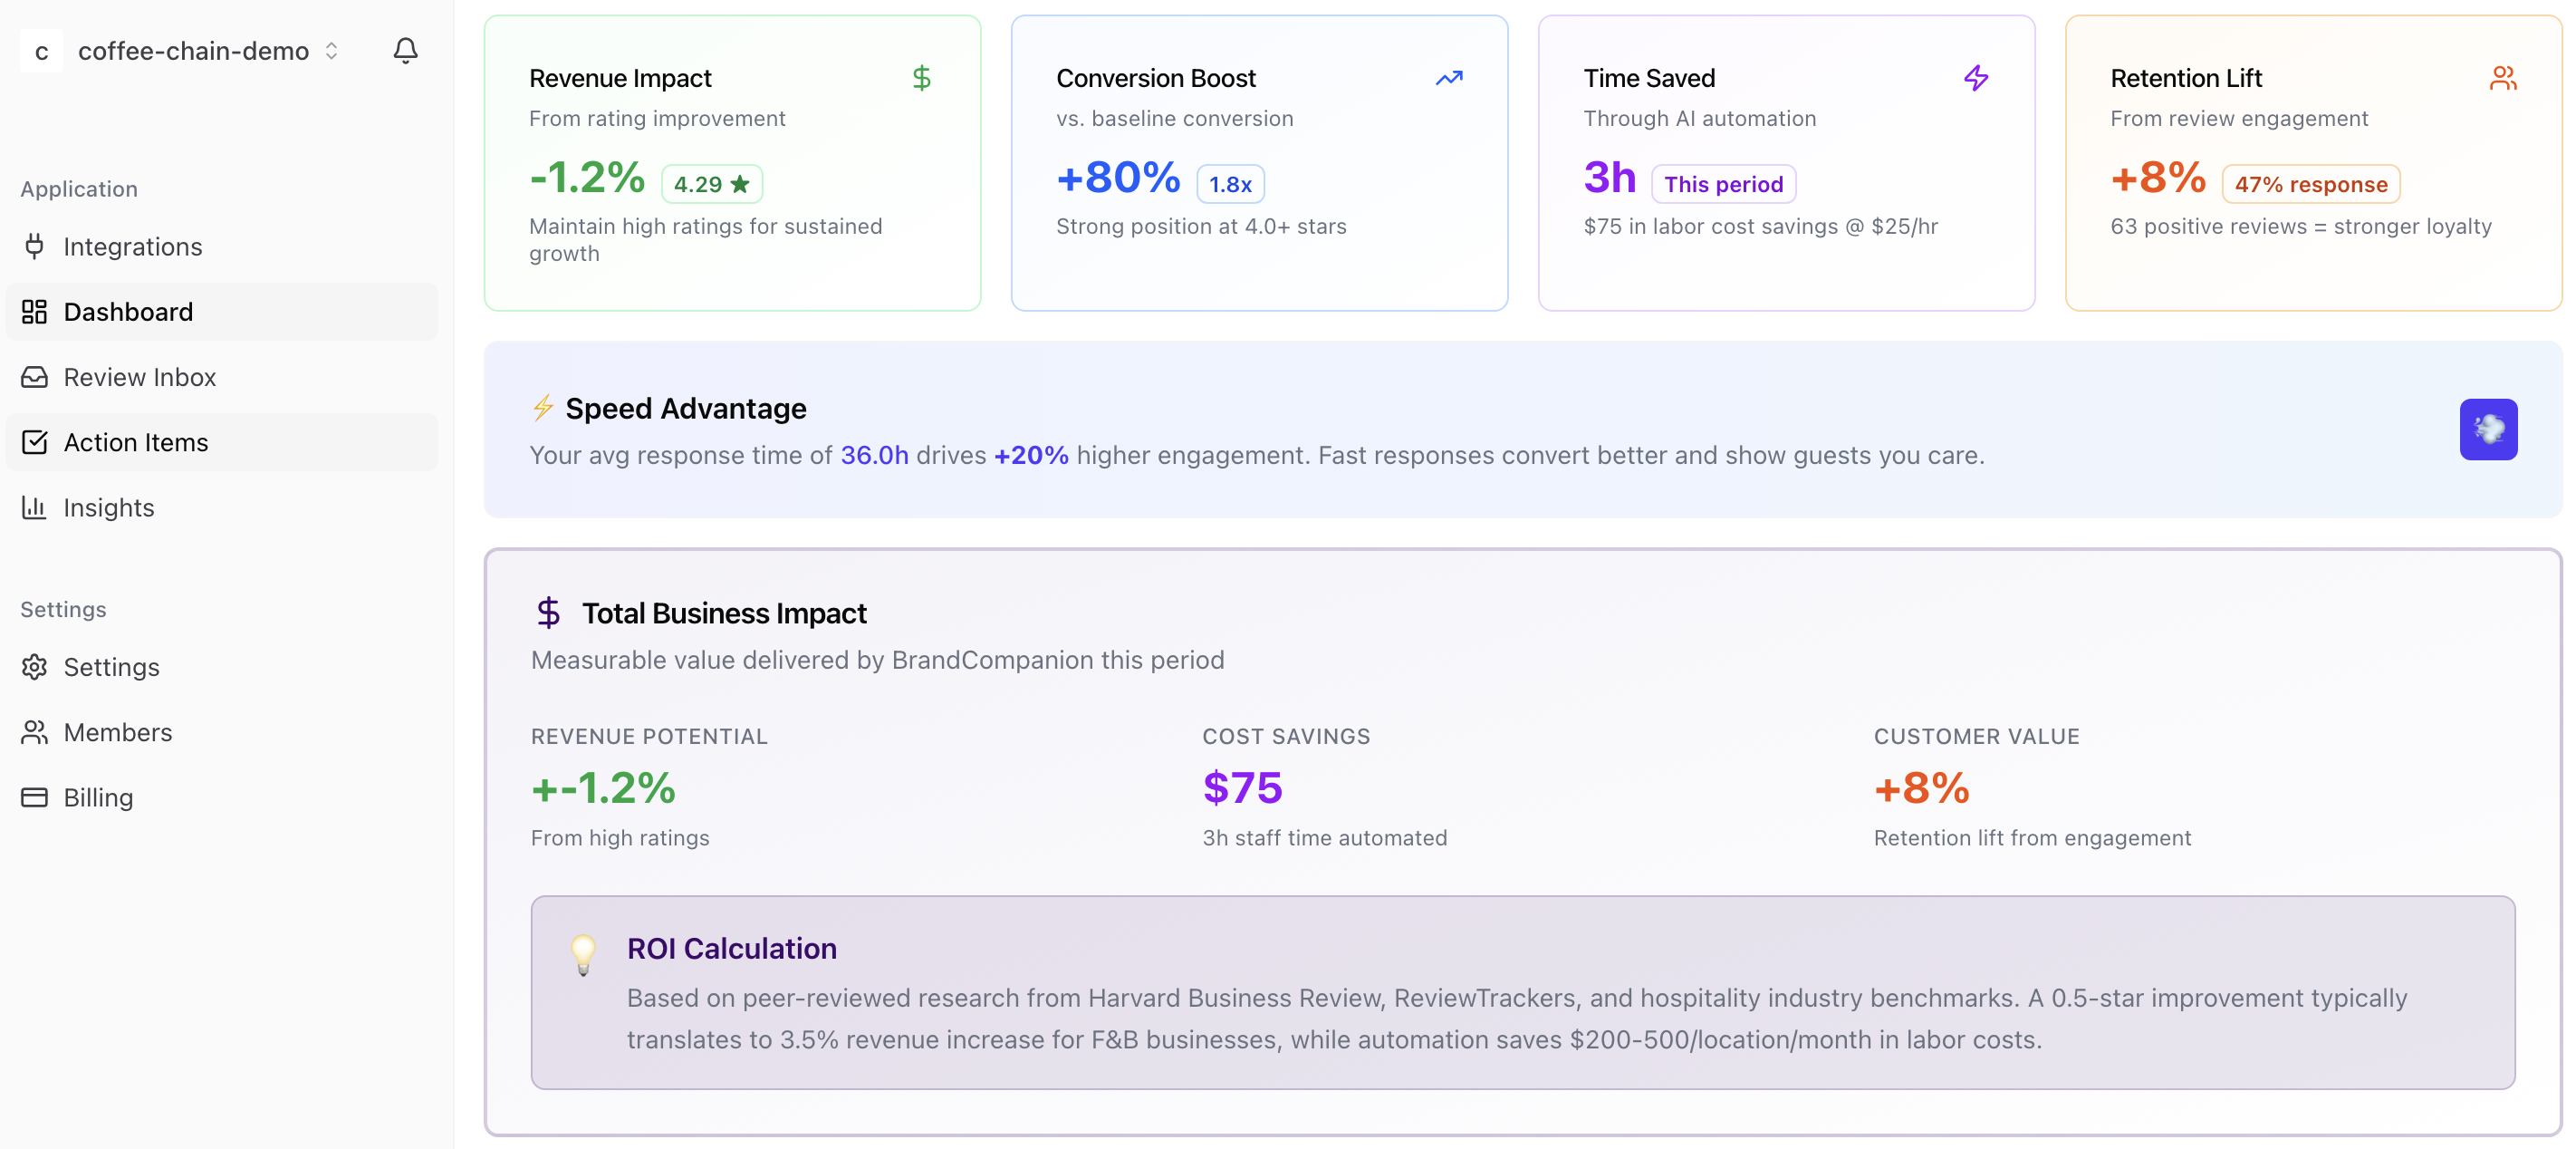Click the 'c' workspace avatar

40,50
